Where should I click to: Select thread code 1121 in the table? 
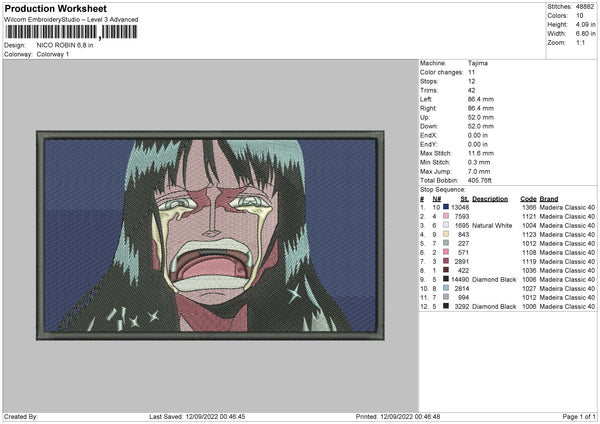529,217
